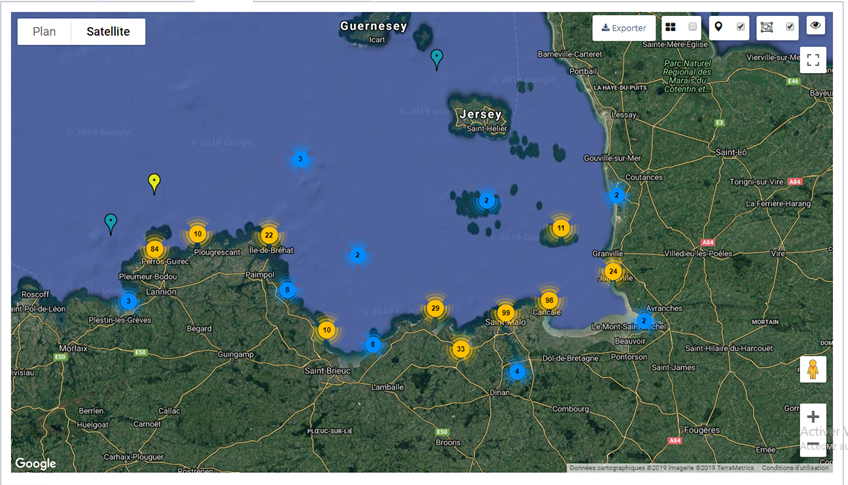Toggle the eye visibility button
This screenshot has height=485, width=848.
[815, 26]
